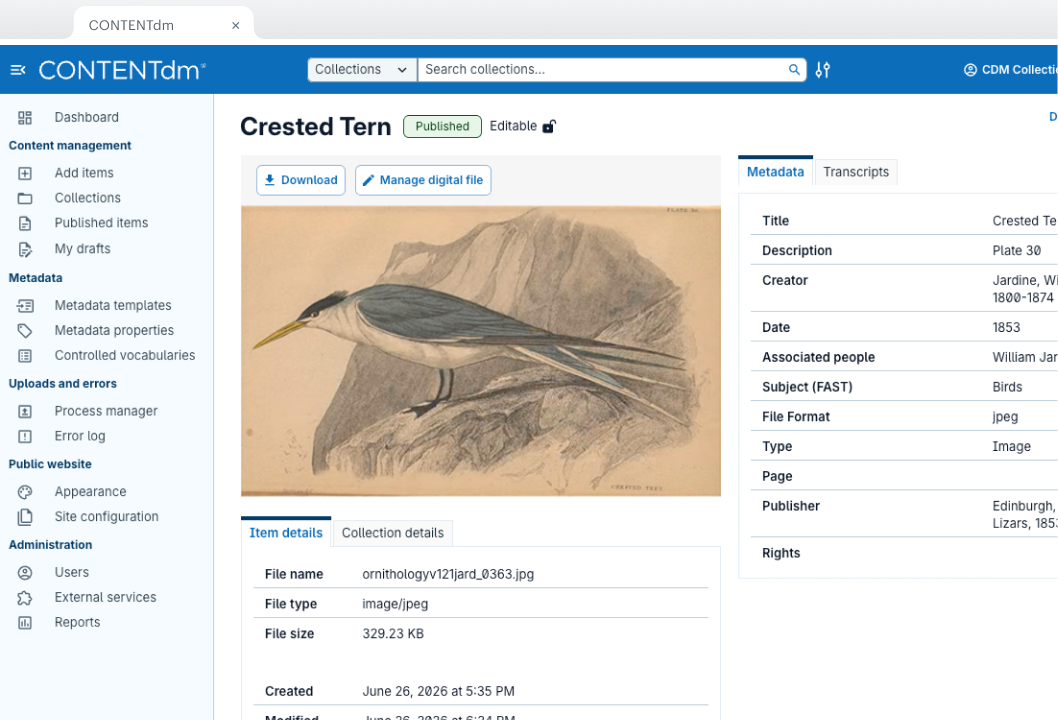1058x720 pixels.
Task: Click the External services puzzle icon
Action: point(25,598)
